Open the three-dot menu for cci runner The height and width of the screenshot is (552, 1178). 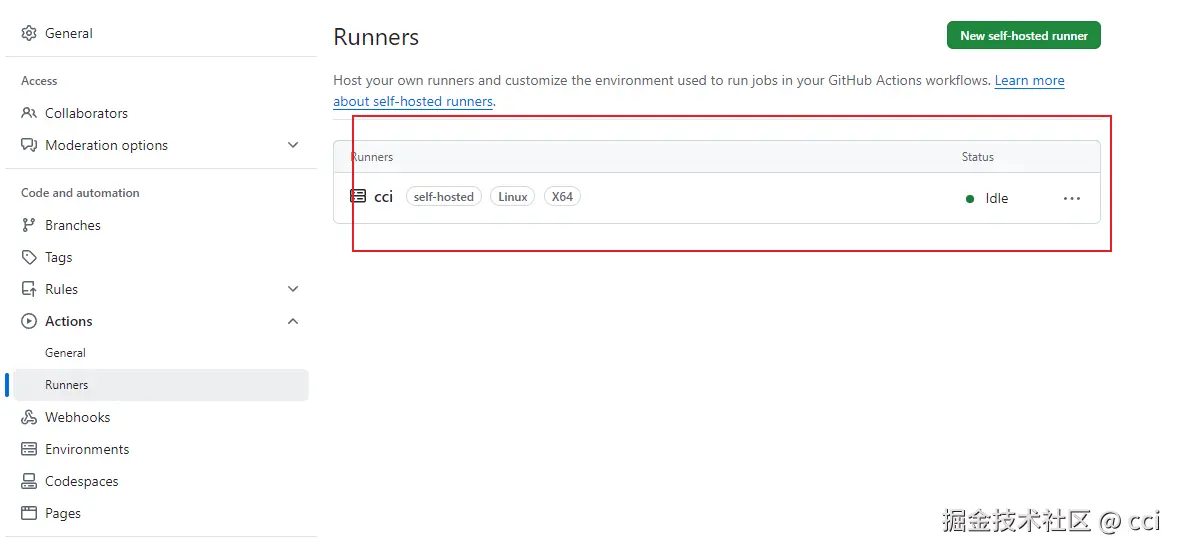1071,198
